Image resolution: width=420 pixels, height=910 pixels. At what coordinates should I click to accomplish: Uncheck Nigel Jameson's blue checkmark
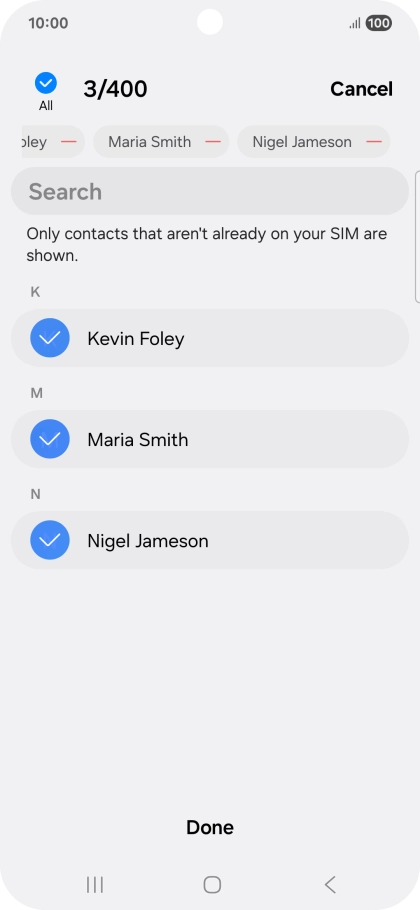(50, 540)
